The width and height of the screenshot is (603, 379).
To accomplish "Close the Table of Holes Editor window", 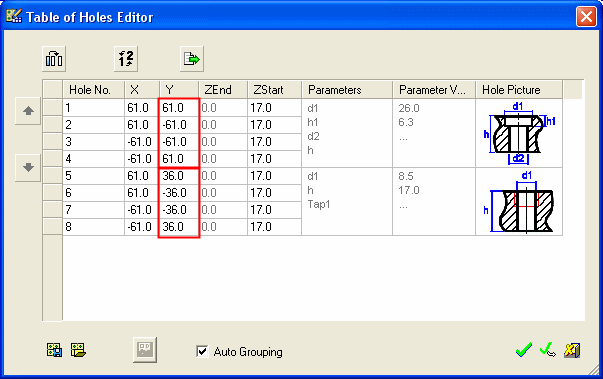I will 586,17.
